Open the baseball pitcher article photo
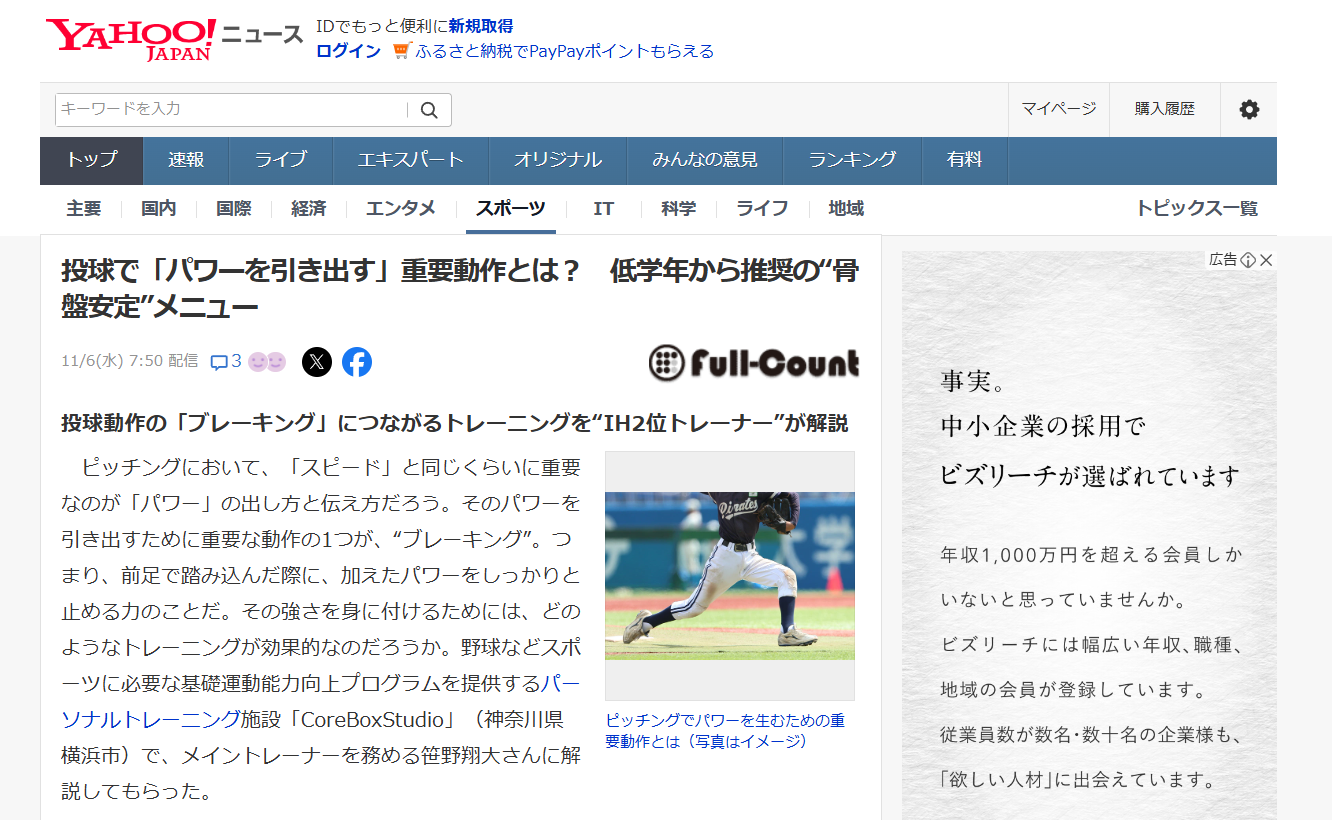The image size is (1332, 820). coord(730,575)
